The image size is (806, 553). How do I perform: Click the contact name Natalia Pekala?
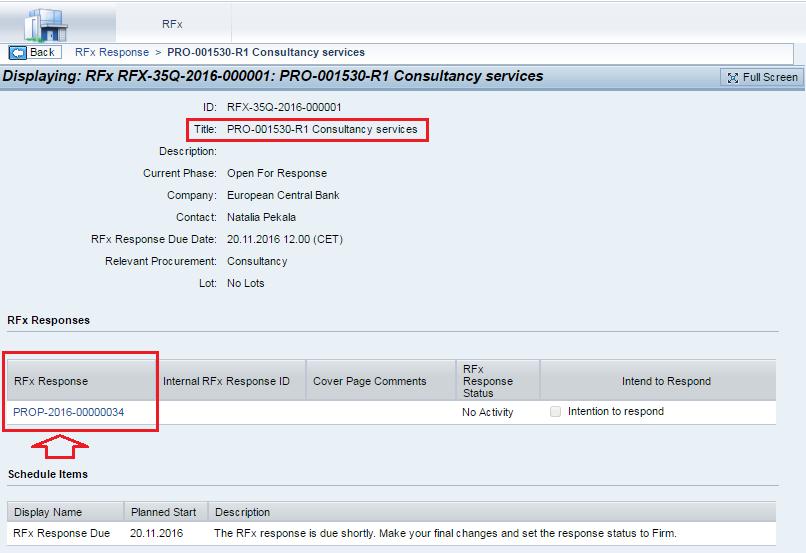[261, 217]
